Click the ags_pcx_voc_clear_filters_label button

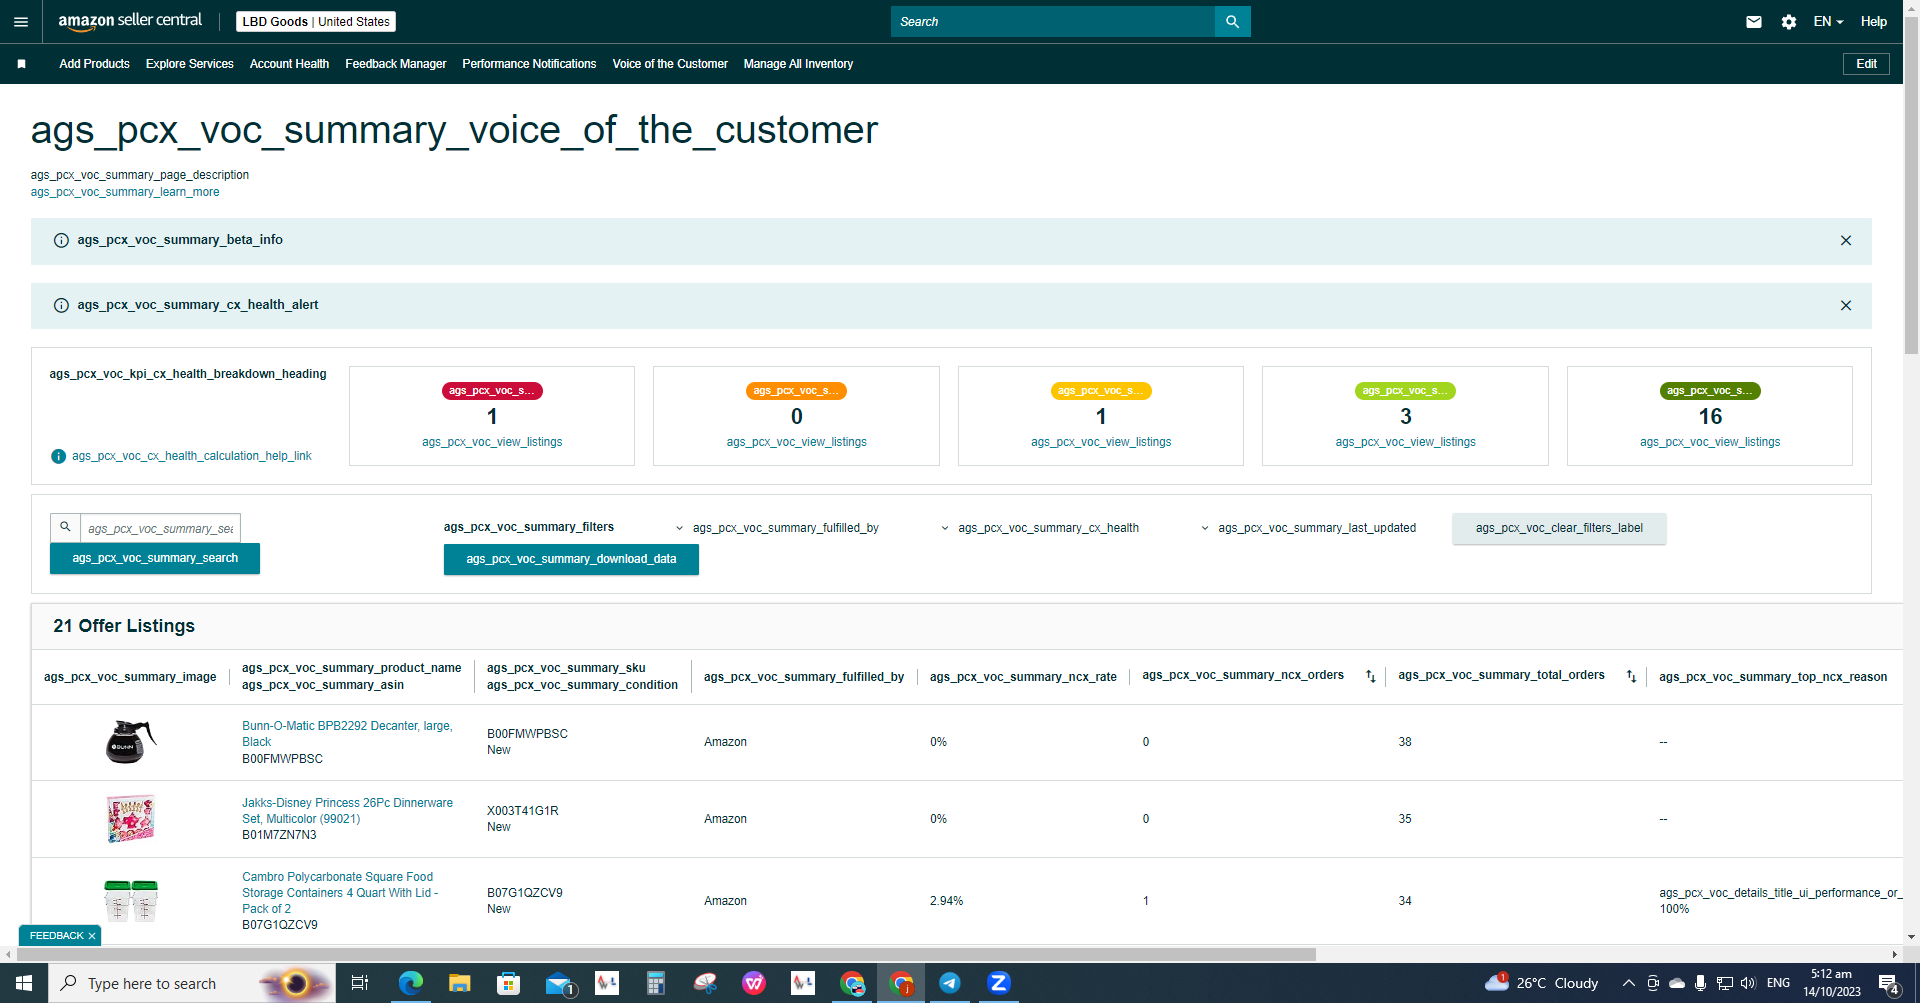(1559, 528)
